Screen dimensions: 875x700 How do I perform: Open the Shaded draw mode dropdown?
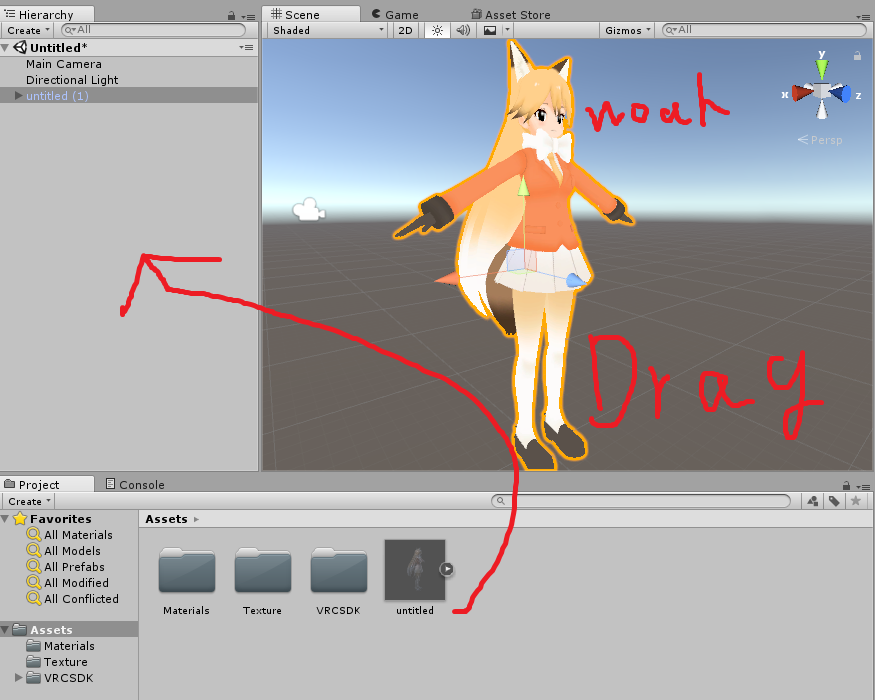[328, 30]
